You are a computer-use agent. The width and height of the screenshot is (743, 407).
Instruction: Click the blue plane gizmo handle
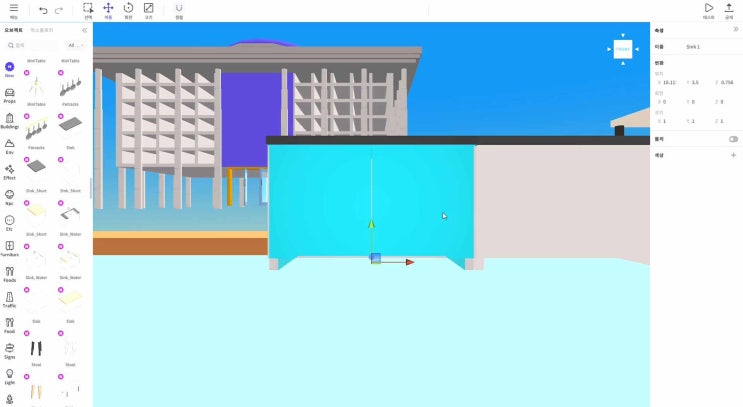click(375, 258)
